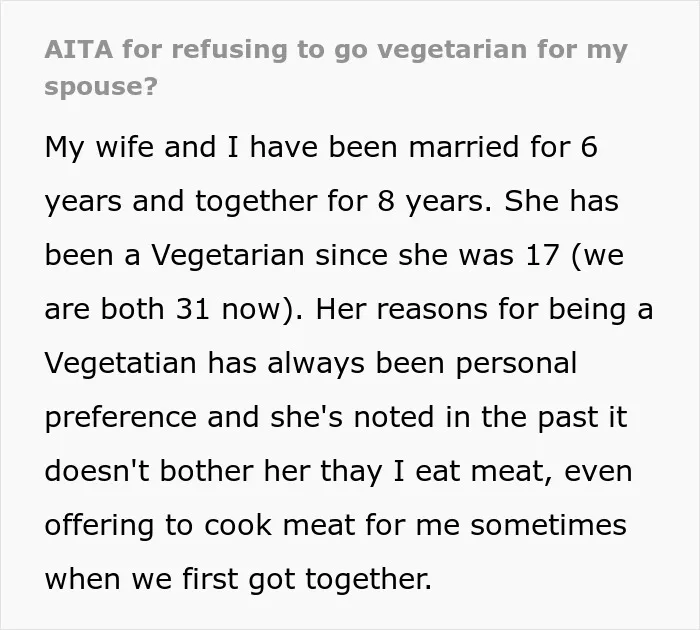Select the word "personal" in the paragraph

tap(516, 364)
